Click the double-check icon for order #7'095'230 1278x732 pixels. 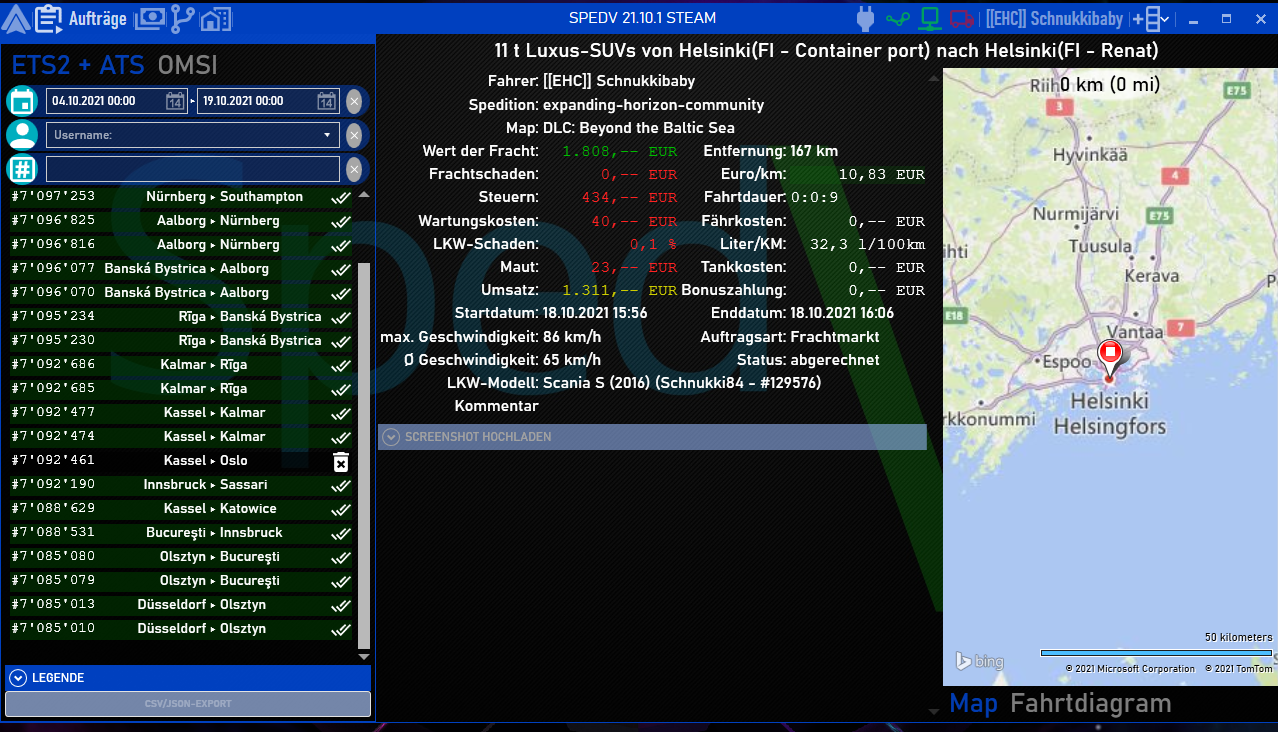[341, 341]
